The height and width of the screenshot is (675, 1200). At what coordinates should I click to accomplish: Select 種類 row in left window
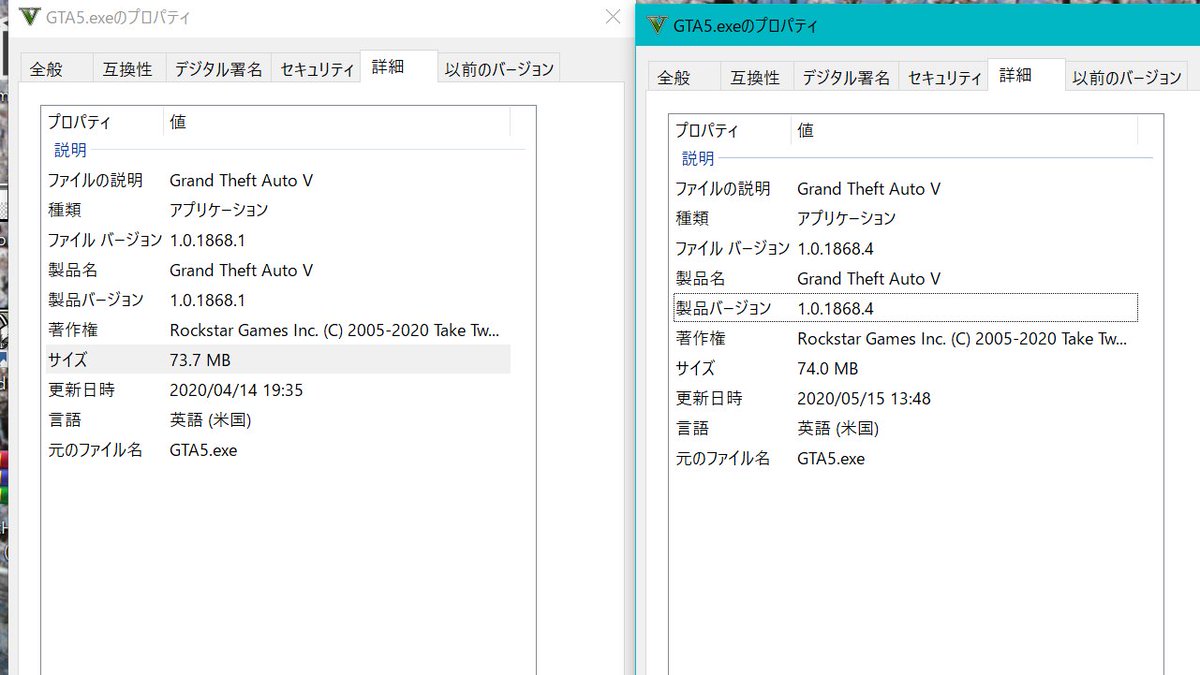[x=277, y=210]
